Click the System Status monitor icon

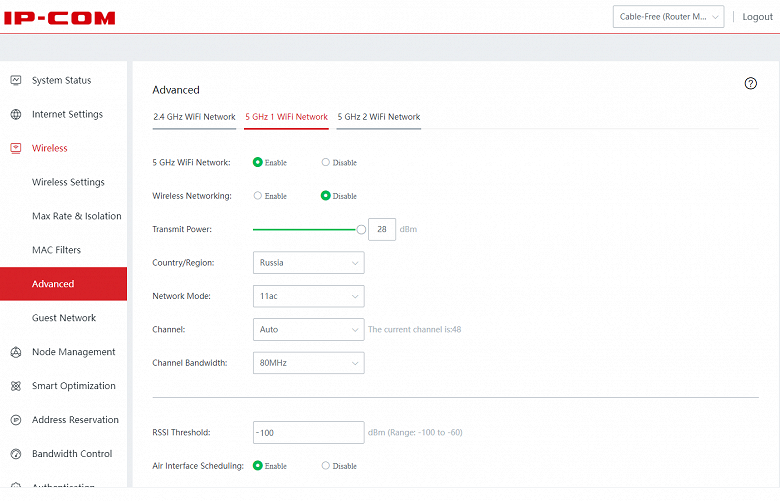[x=15, y=80]
